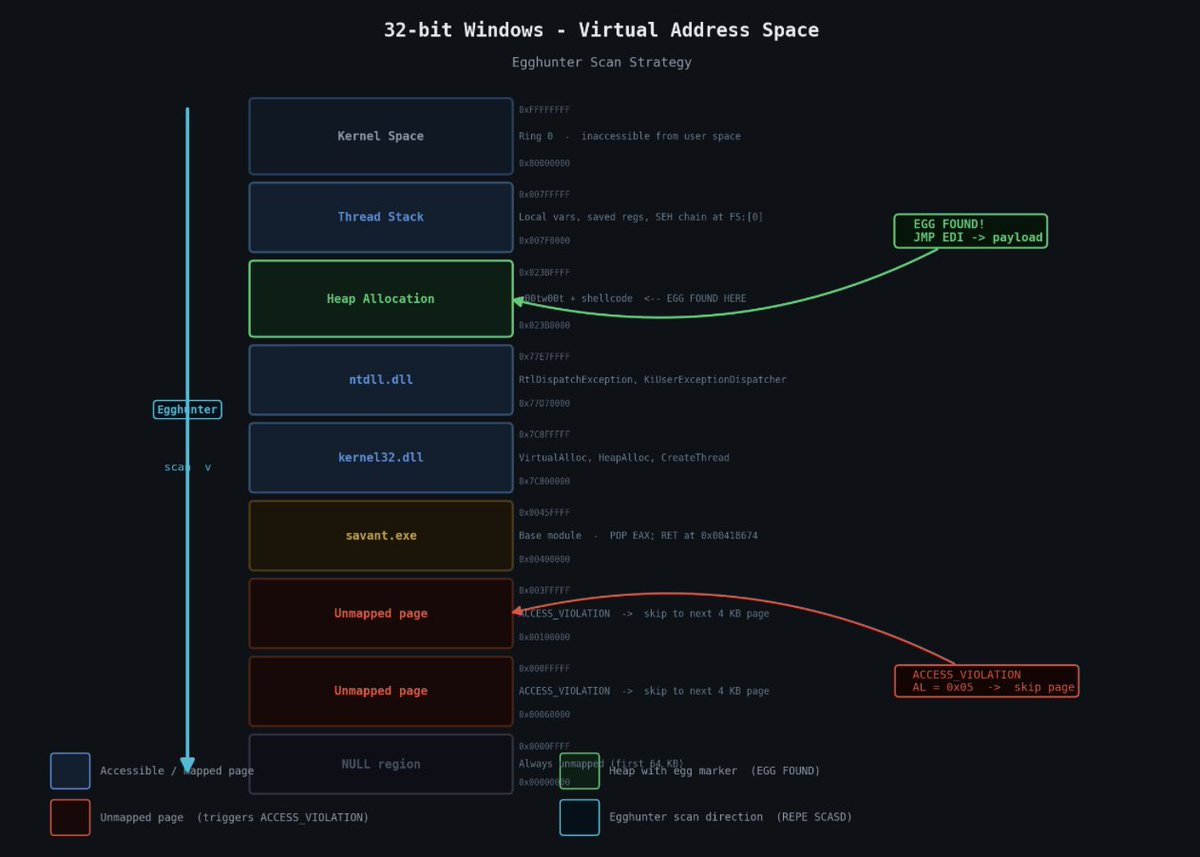Click the EGG FOUND! JMP EDI callout

[971, 231]
